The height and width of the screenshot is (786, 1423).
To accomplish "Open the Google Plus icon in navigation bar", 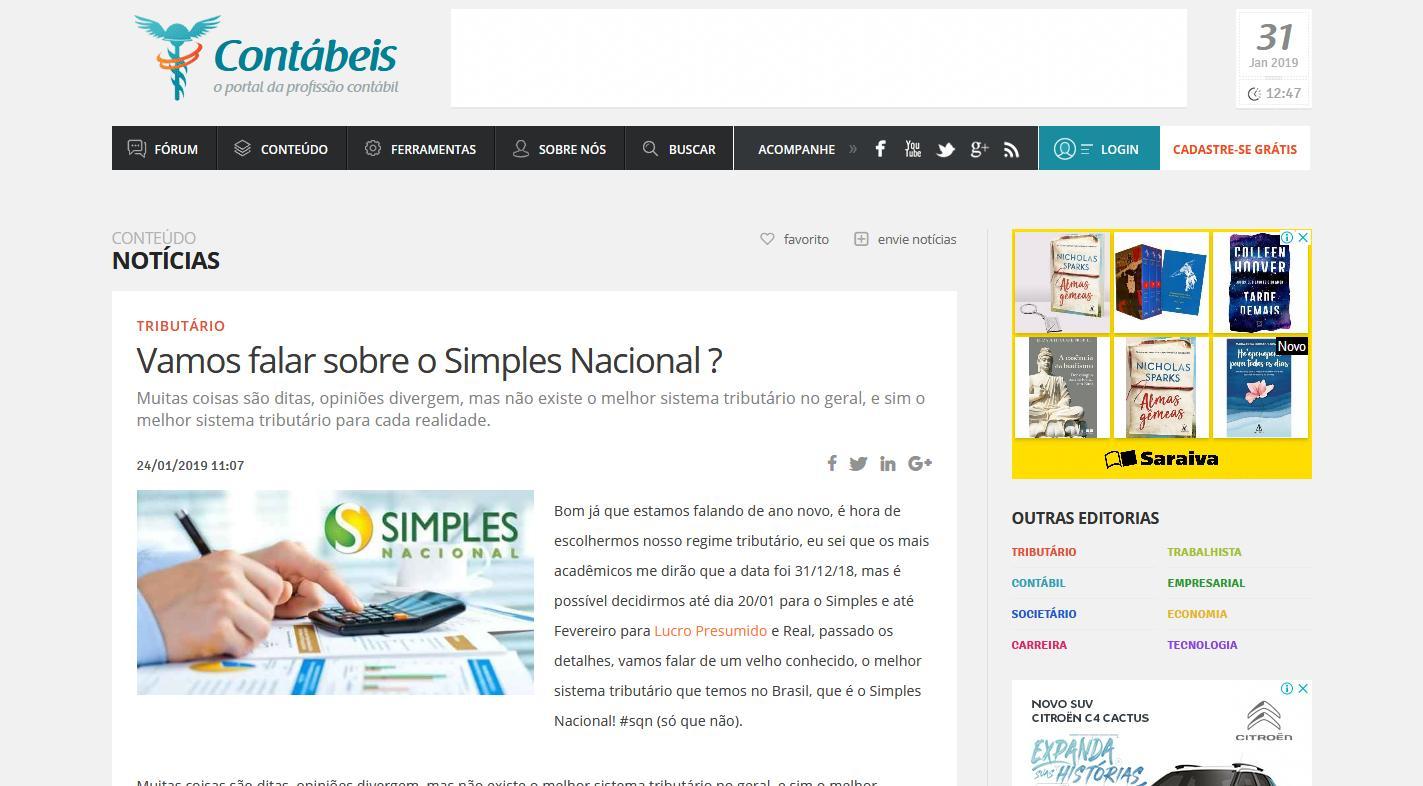I will pyautogui.click(x=979, y=149).
